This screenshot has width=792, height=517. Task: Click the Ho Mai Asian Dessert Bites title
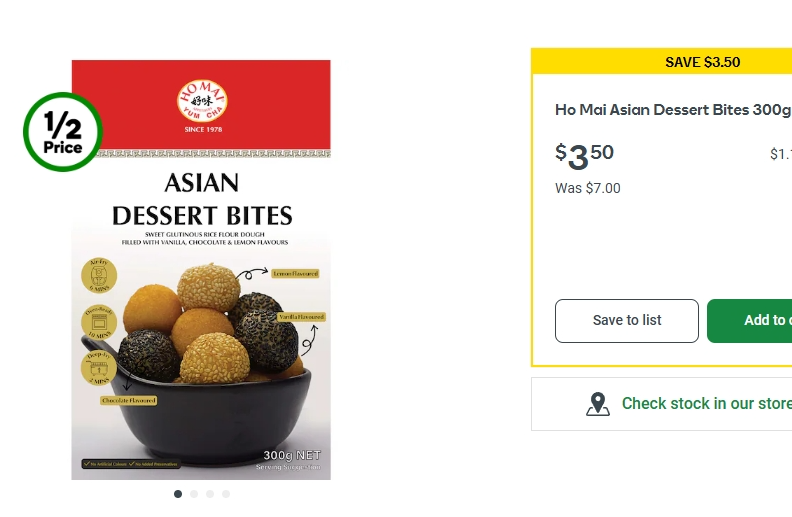673,110
